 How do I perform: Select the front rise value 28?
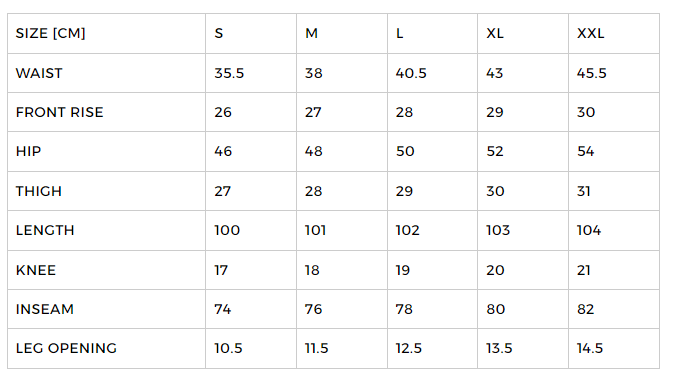(x=404, y=112)
